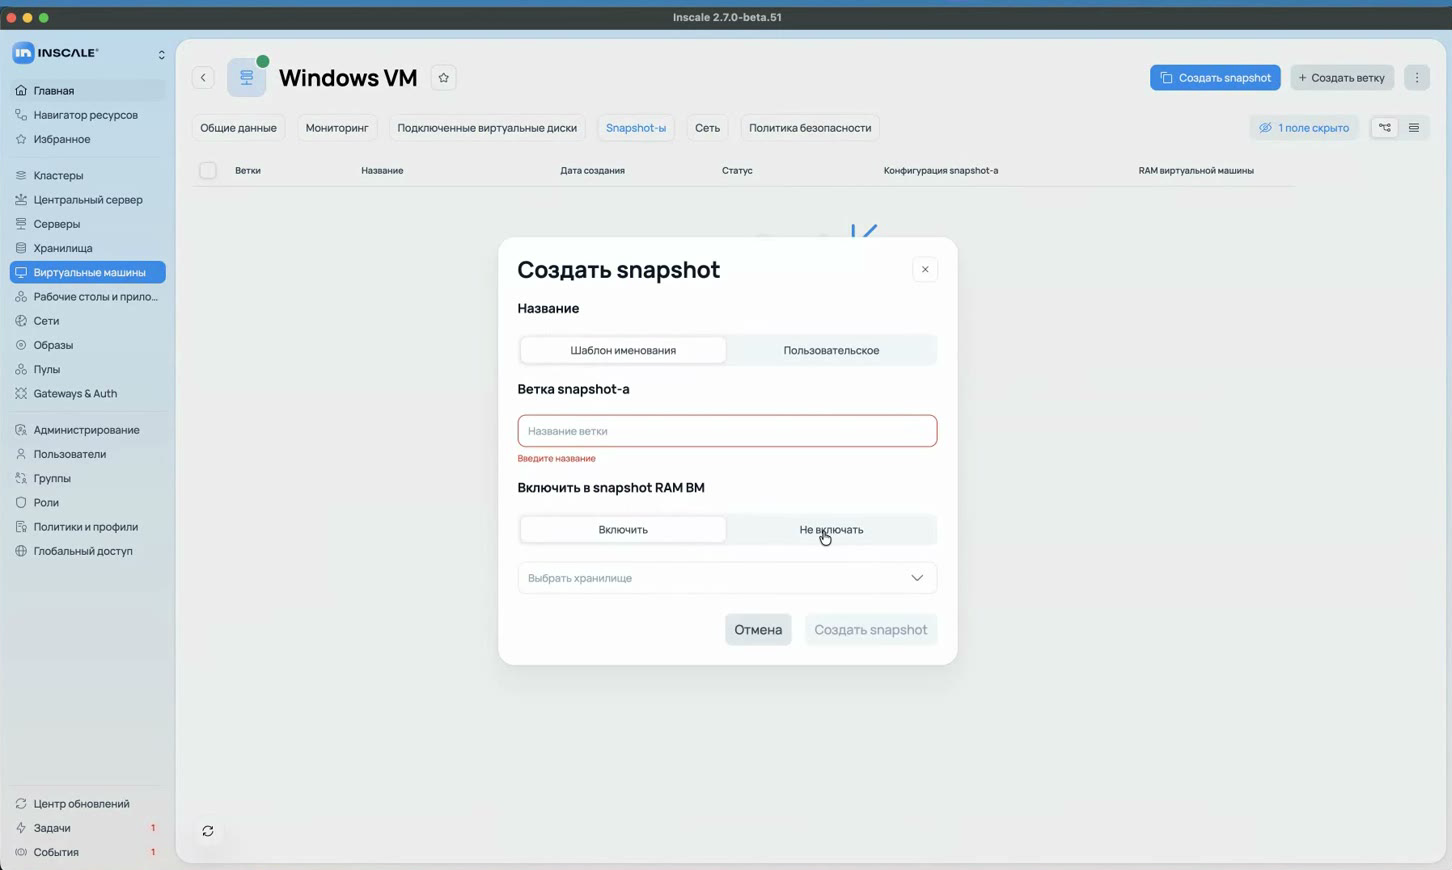Go to Кластеры section
This screenshot has width=1452, height=870.
[88, 175]
